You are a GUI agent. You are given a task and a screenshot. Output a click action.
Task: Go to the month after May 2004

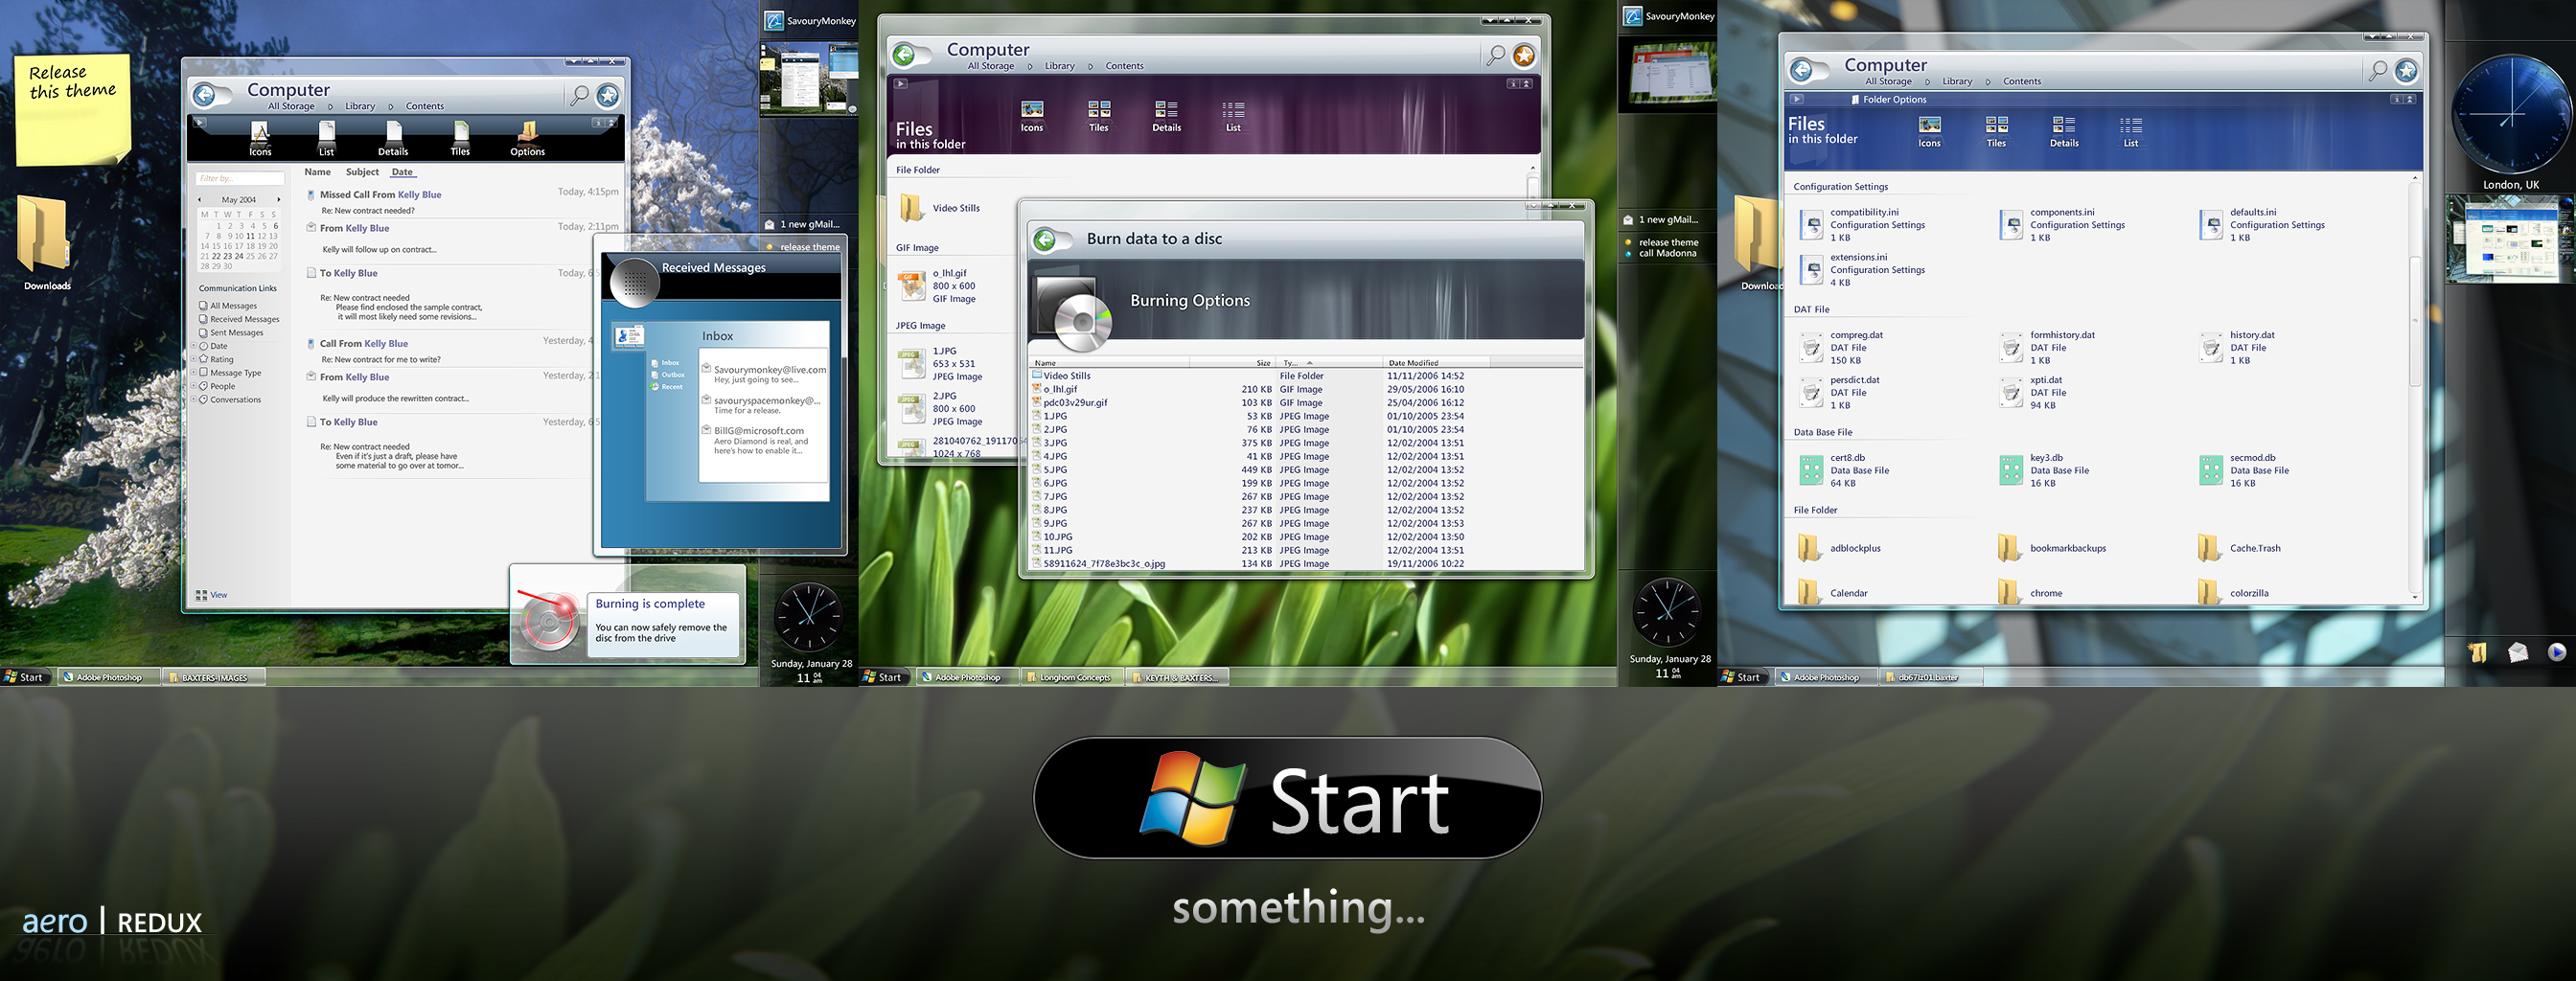point(279,200)
